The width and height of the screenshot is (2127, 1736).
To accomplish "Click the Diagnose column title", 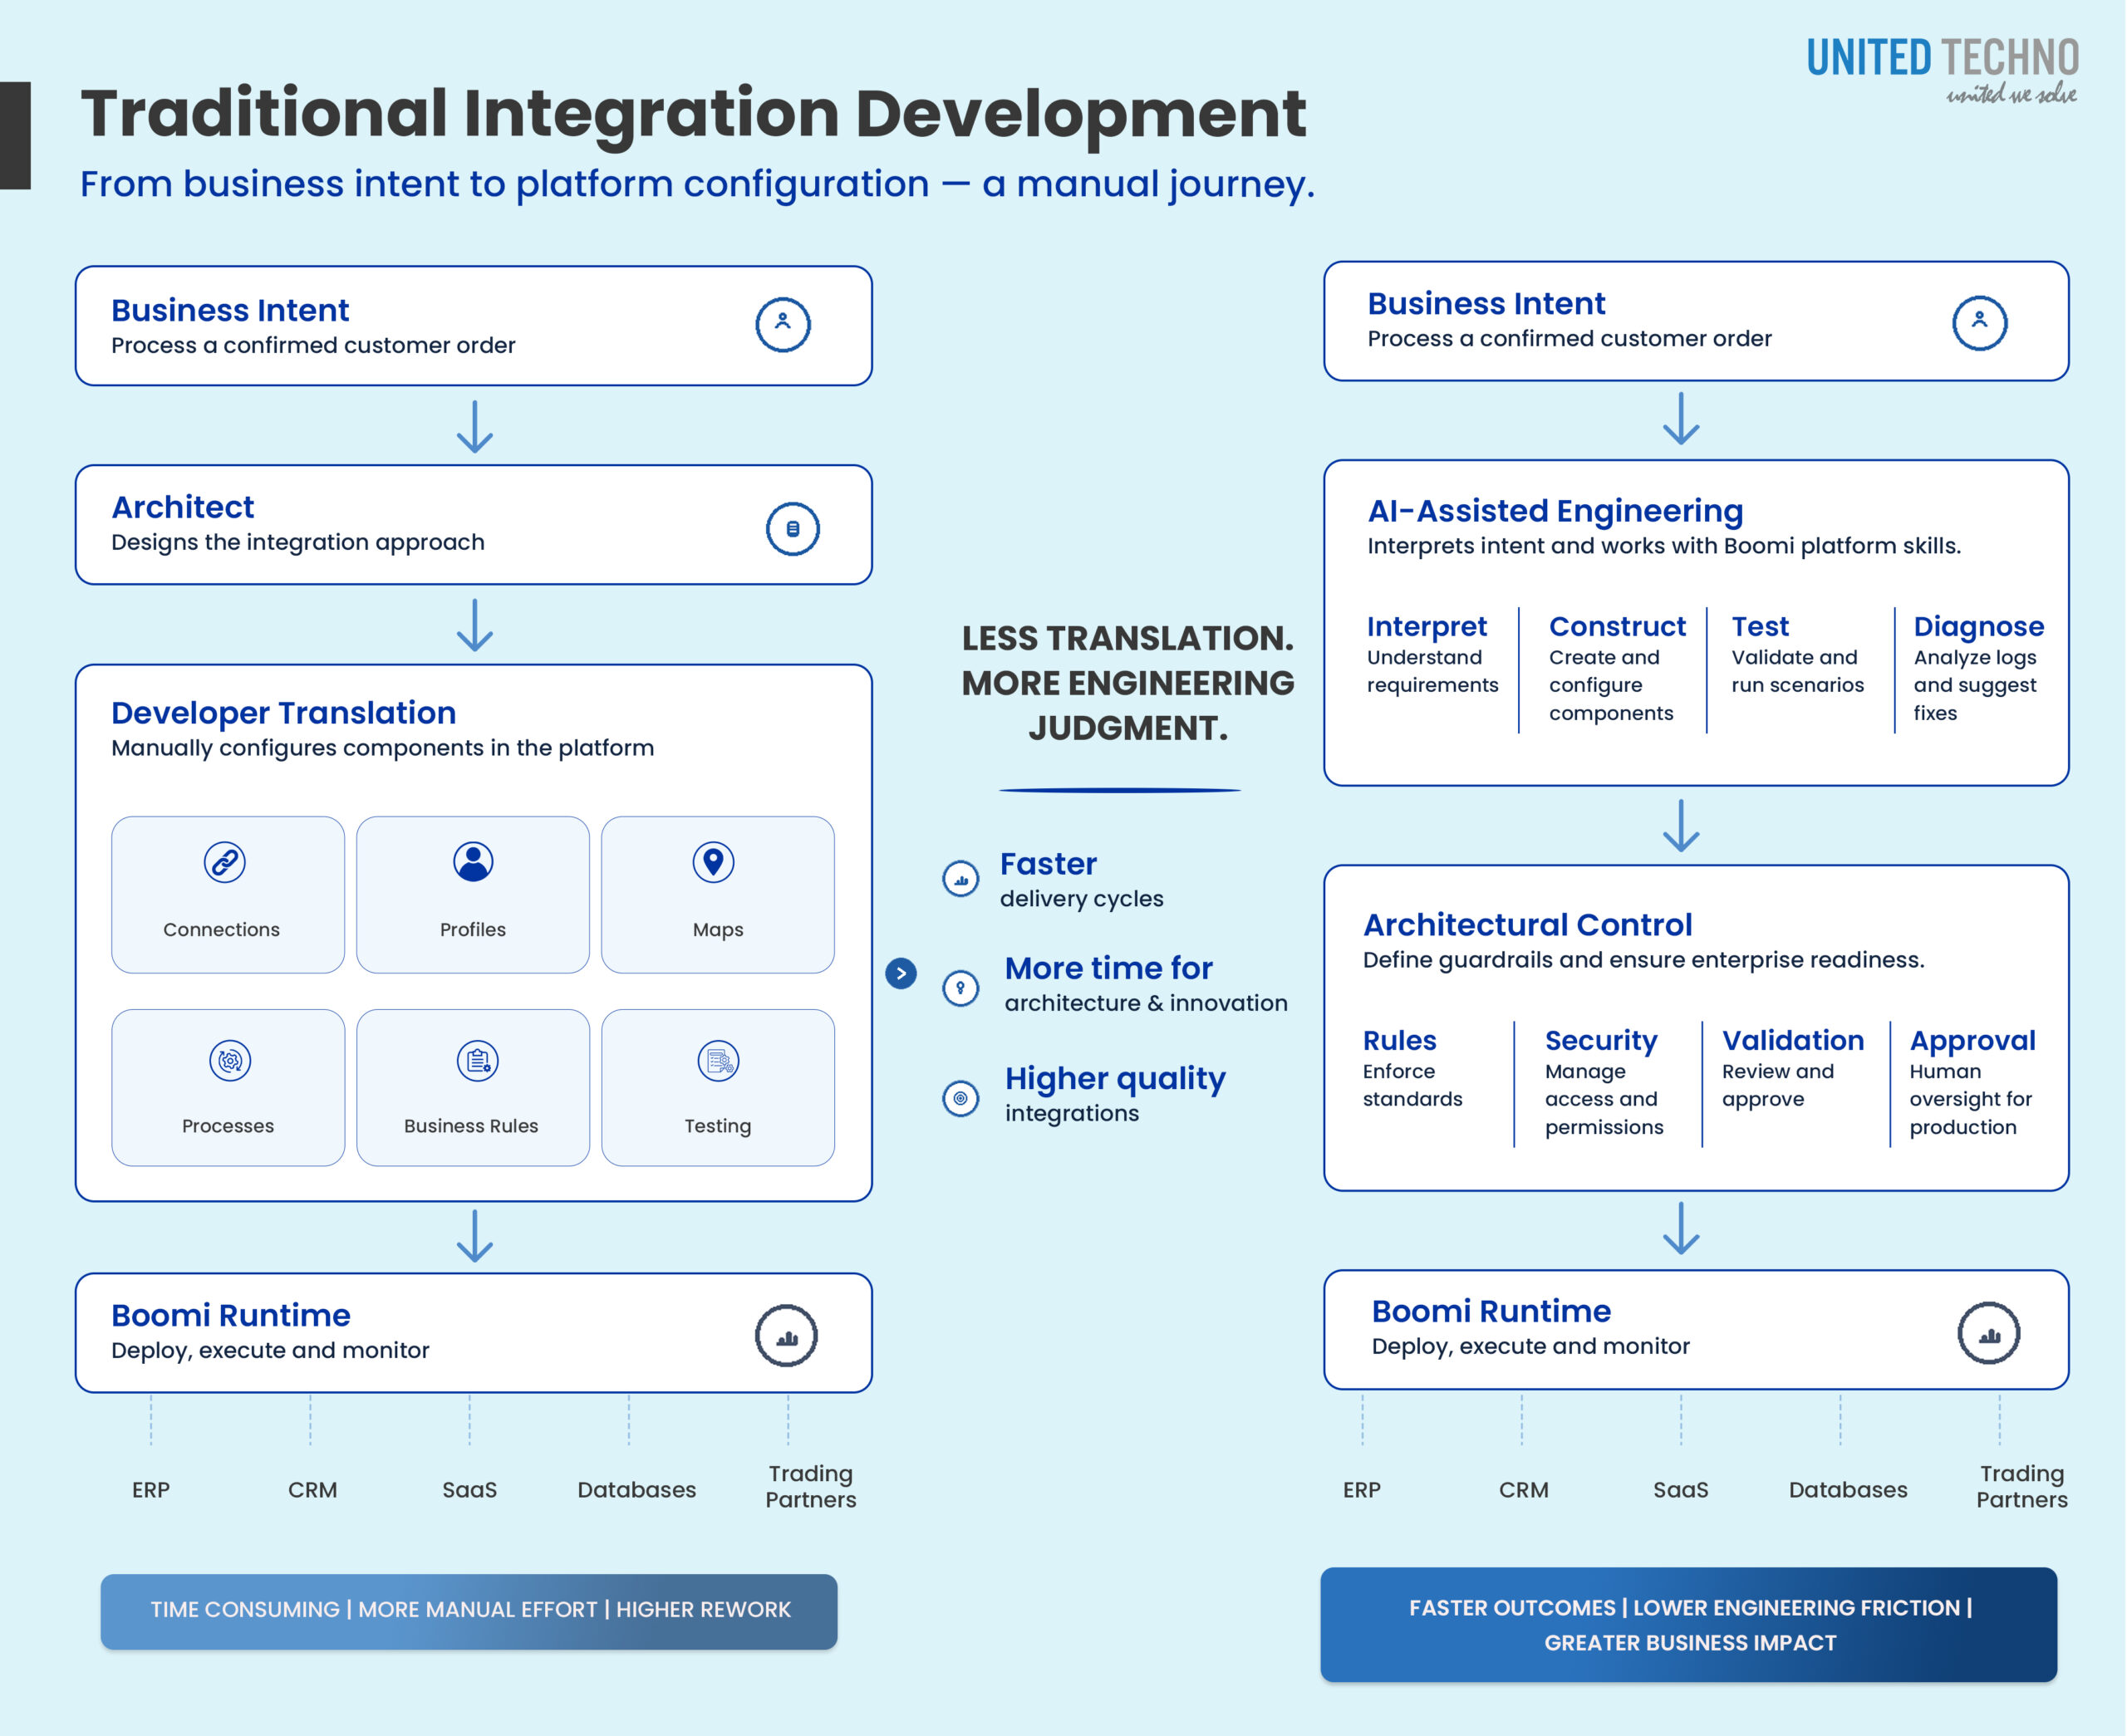I will (x=1979, y=626).
